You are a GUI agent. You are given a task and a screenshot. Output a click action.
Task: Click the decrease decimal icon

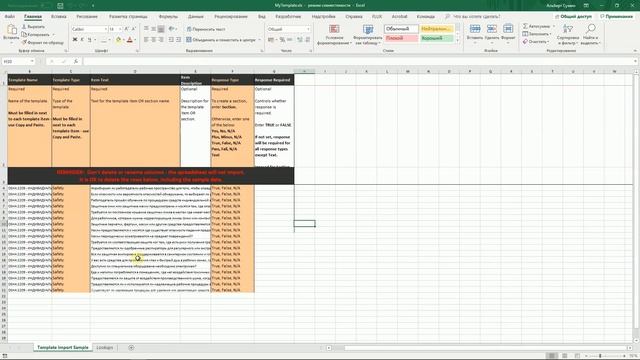tap(307, 40)
